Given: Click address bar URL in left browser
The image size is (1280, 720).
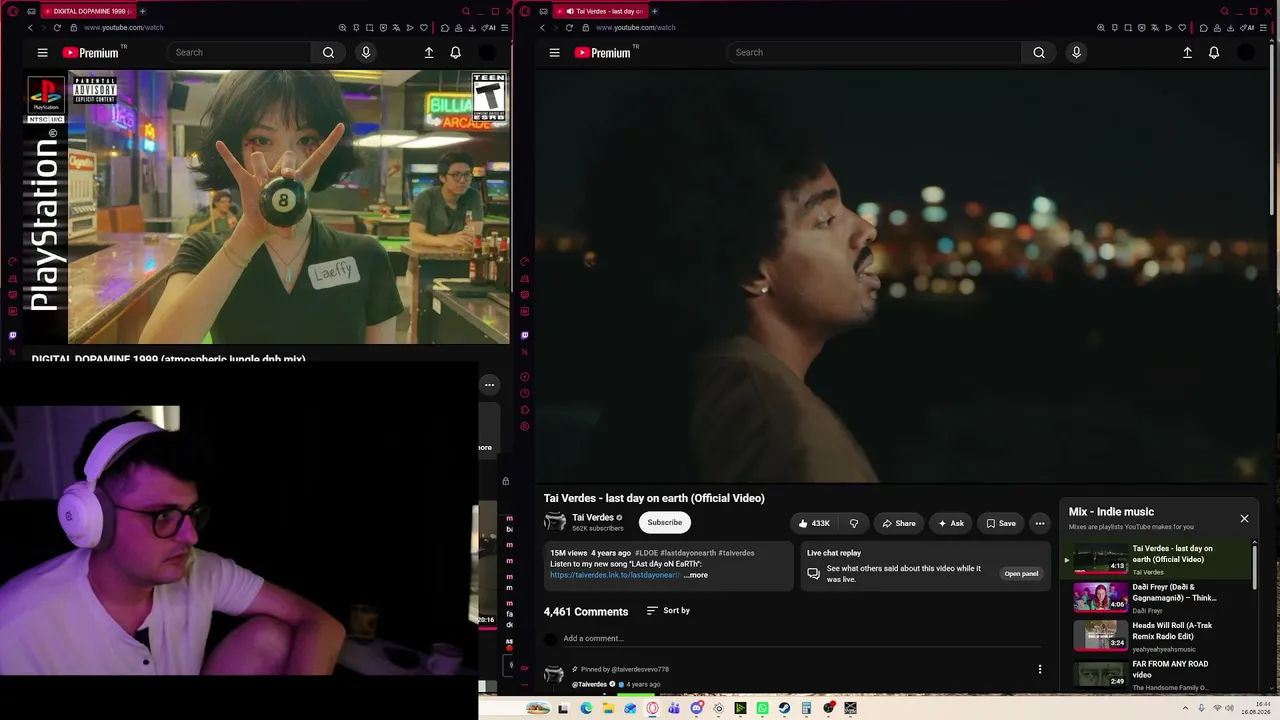Looking at the screenshot, I should [124, 28].
